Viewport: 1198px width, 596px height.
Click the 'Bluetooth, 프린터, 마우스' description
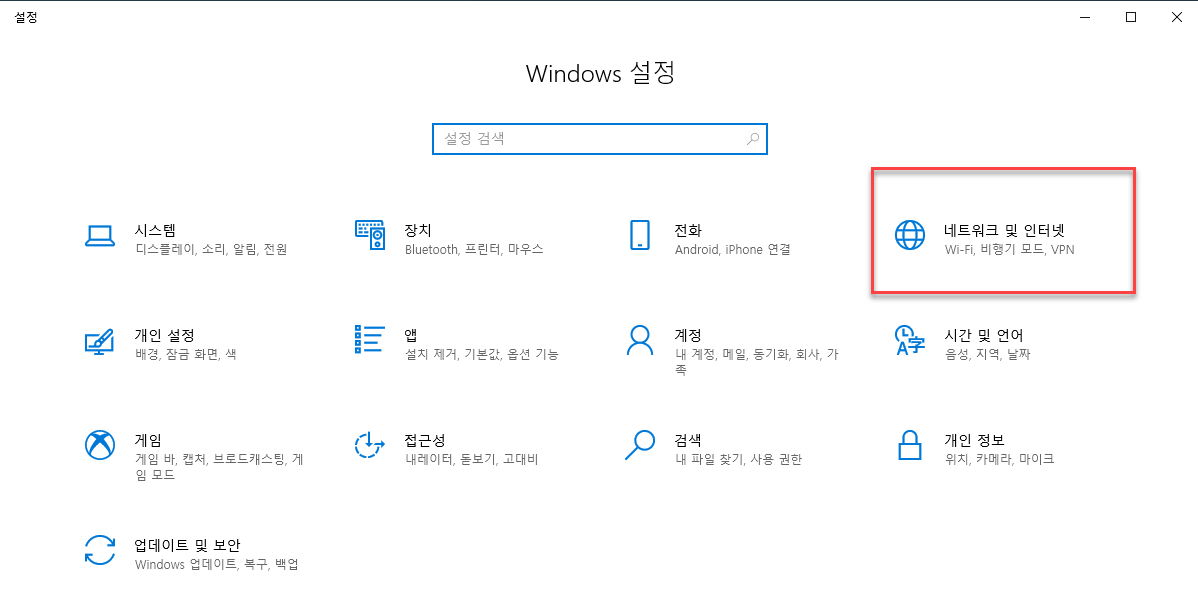(x=474, y=249)
